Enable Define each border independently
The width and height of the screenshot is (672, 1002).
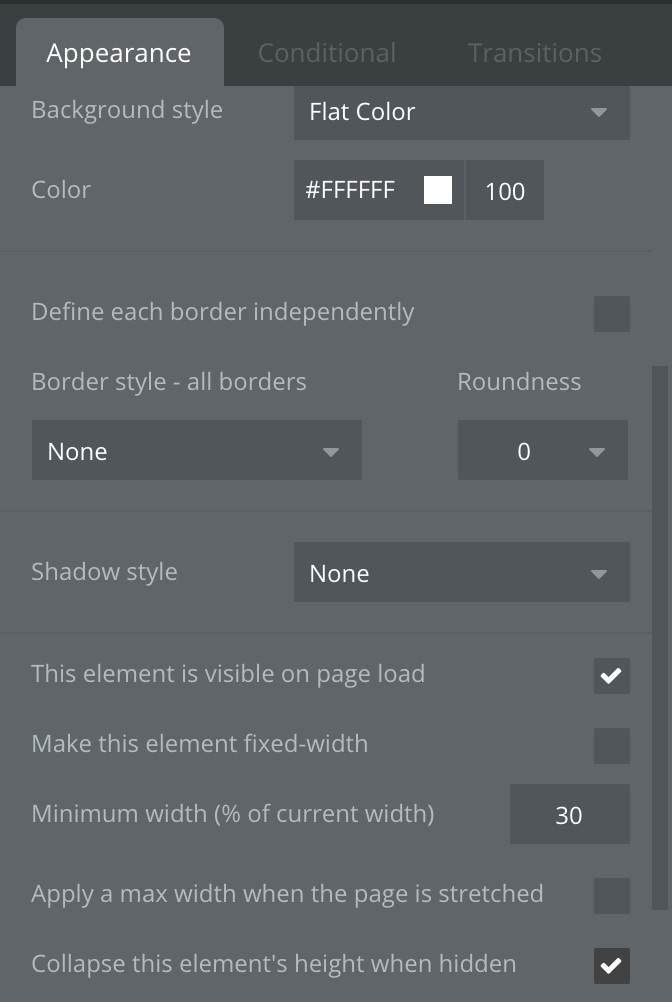[611, 313]
